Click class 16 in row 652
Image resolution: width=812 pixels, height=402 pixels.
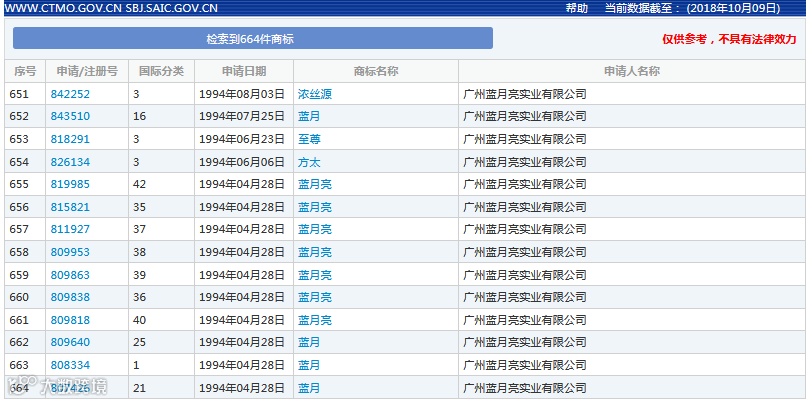139,117
